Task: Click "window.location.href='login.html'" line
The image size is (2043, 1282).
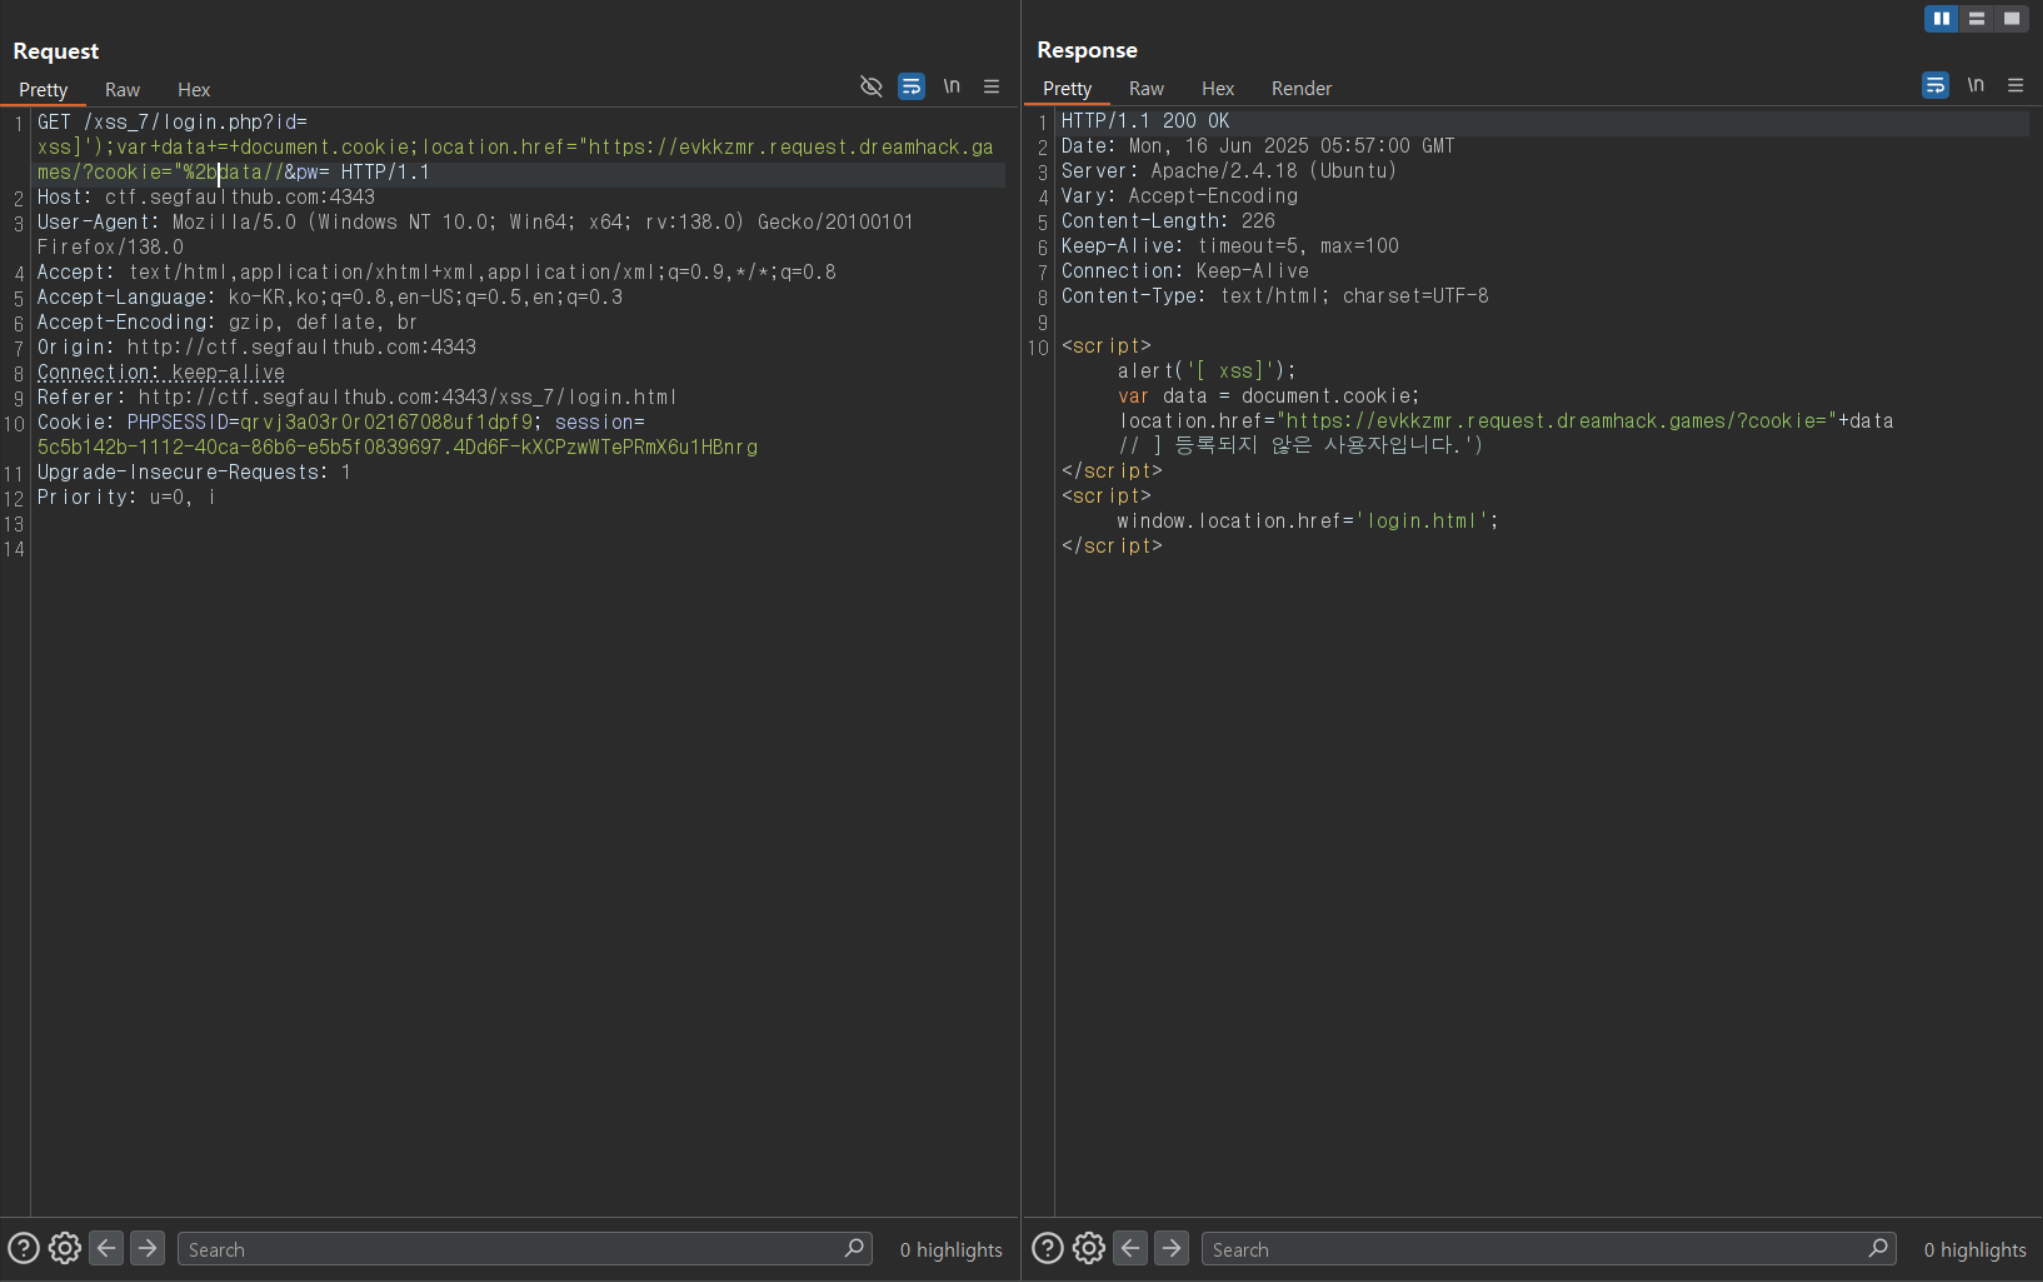Action: (x=1308, y=521)
